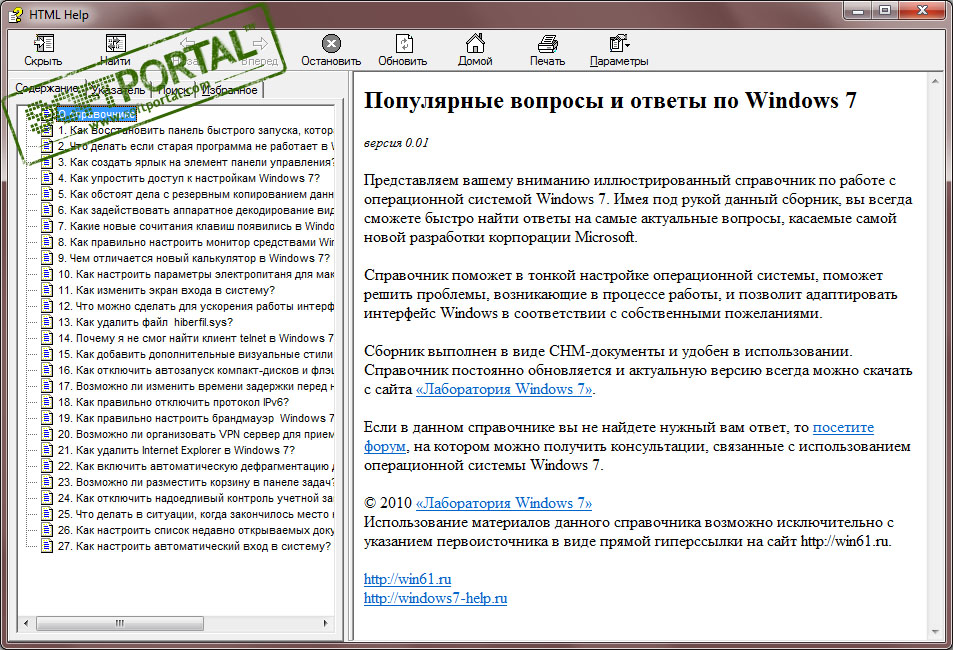
Task: Open topic 9 about новый калькулятор
Action: tap(194, 258)
